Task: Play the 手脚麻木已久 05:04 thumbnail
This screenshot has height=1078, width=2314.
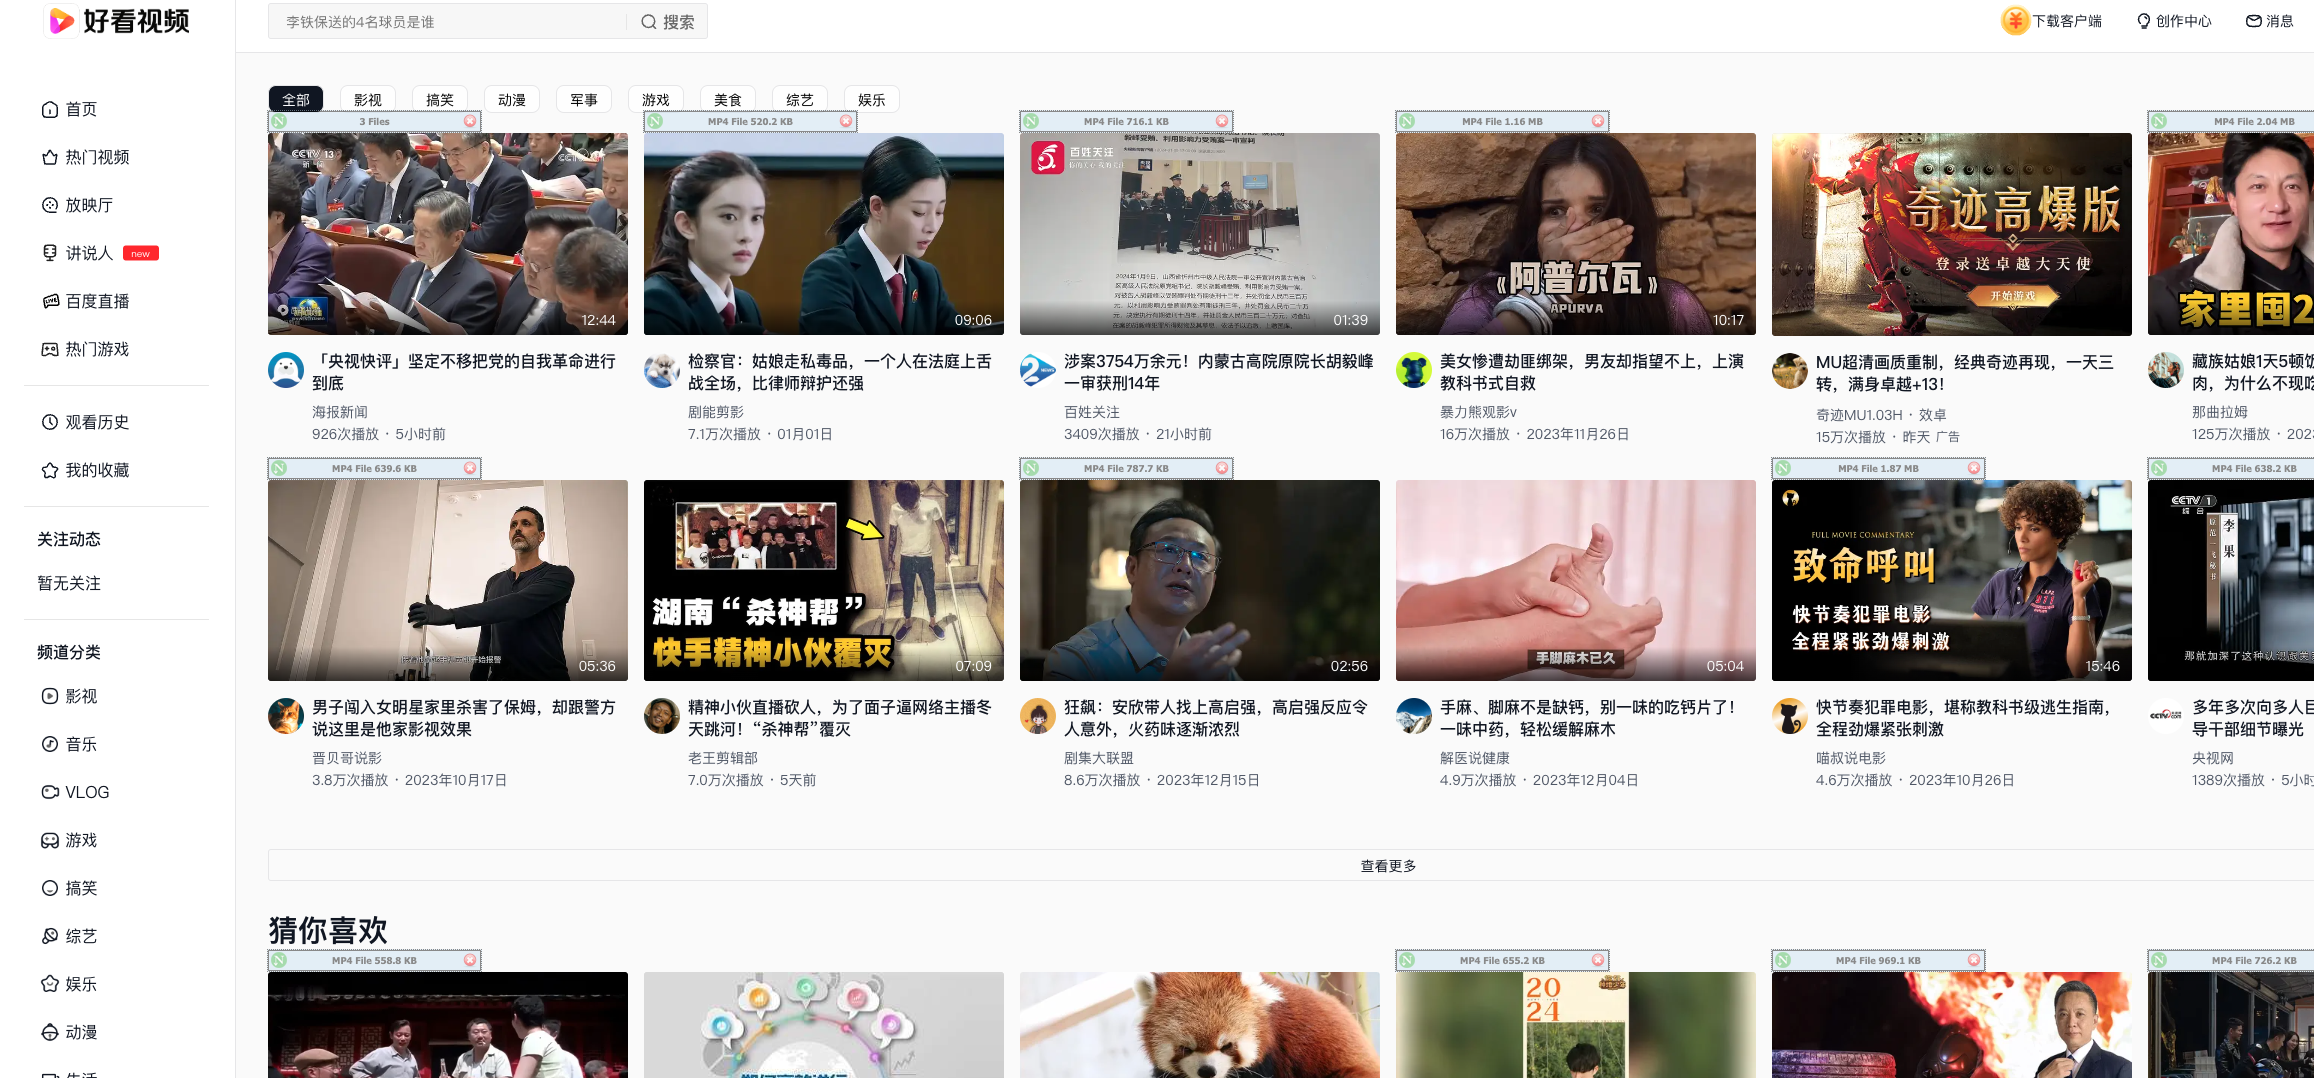Action: 1576,580
